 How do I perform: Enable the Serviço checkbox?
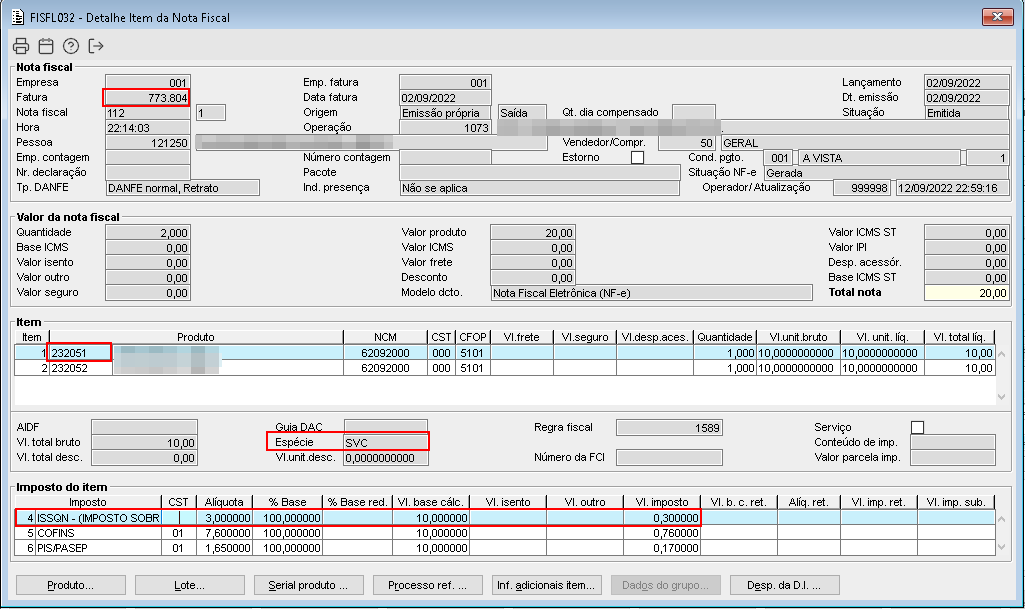(917, 427)
